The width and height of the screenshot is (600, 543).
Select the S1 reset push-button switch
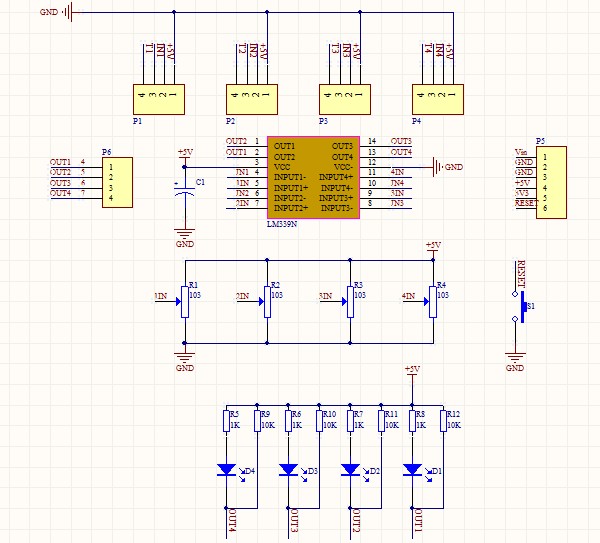coord(519,306)
